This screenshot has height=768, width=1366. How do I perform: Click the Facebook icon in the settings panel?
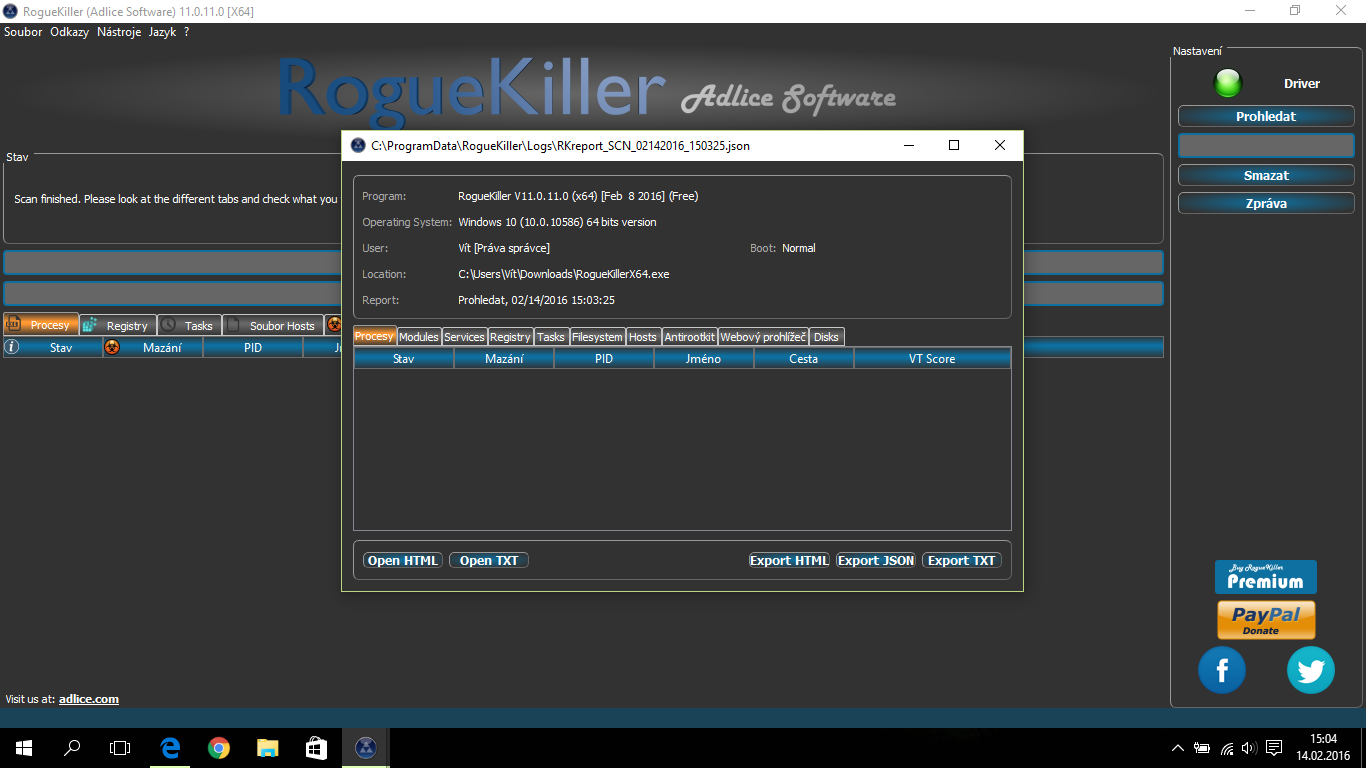[x=1222, y=670]
